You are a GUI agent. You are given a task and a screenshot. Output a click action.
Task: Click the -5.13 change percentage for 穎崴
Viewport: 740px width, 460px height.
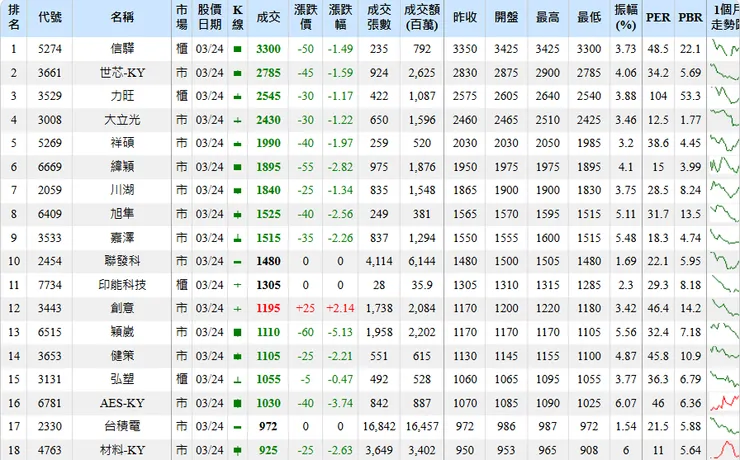340,332
